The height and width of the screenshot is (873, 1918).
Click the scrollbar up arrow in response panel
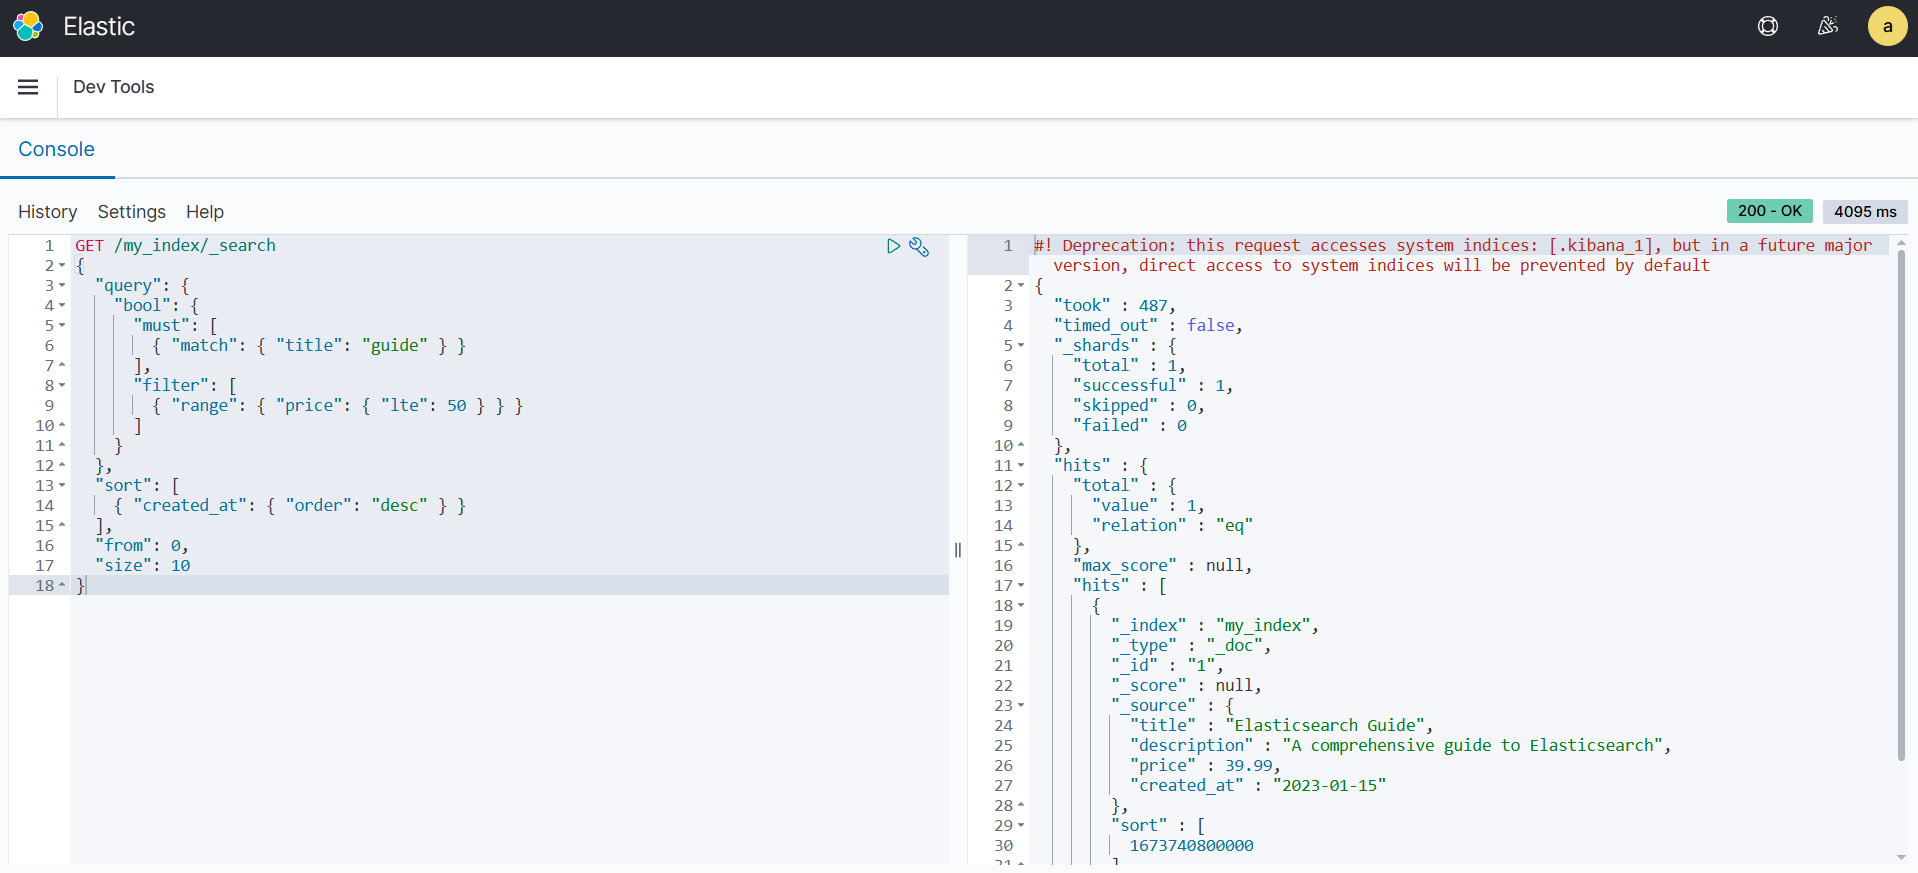point(1901,242)
